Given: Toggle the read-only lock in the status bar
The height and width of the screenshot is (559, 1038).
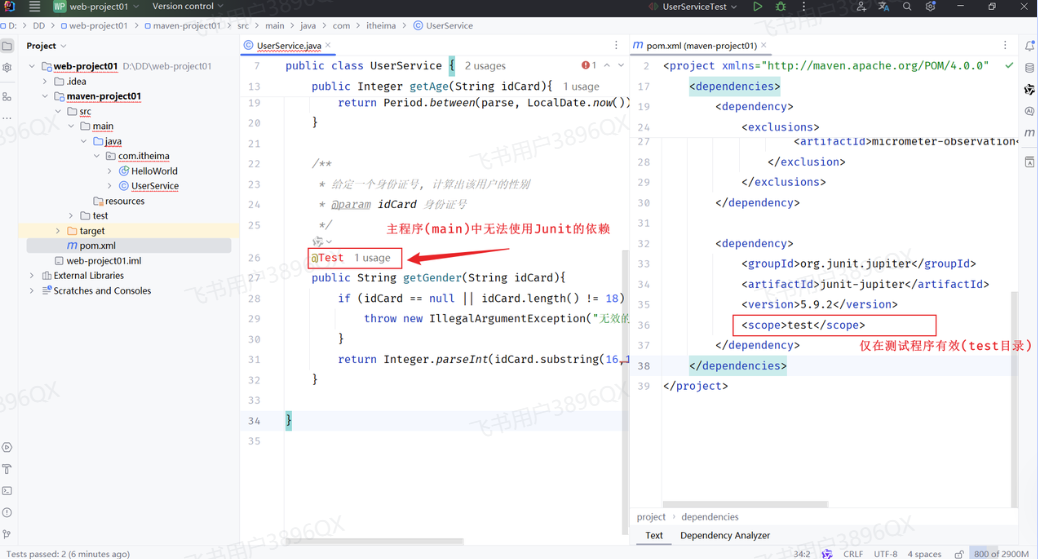Looking at the screenshot, I should point(959,554).
